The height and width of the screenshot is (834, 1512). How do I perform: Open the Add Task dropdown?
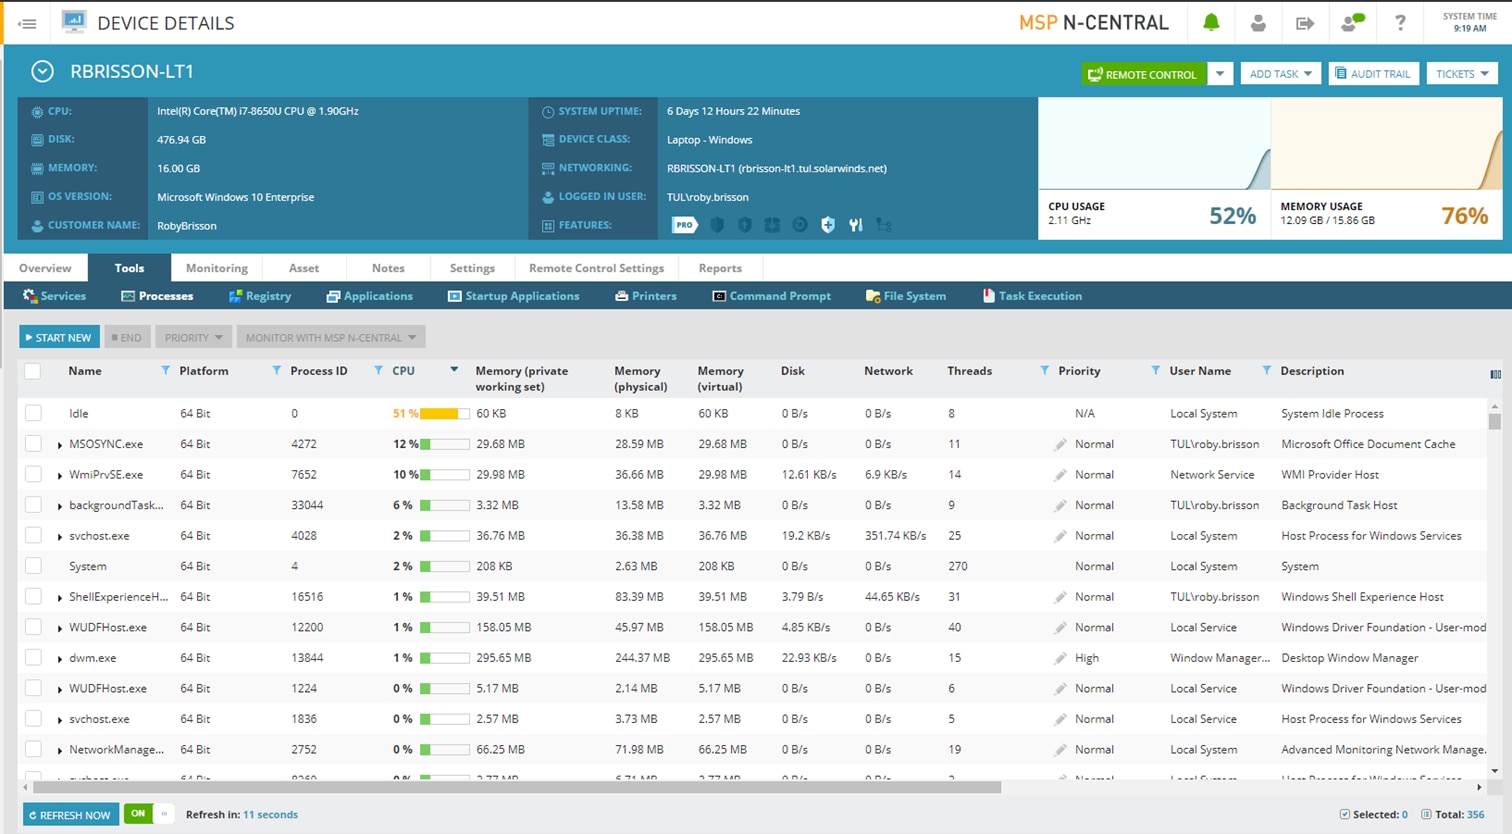tap(1280, 74)
